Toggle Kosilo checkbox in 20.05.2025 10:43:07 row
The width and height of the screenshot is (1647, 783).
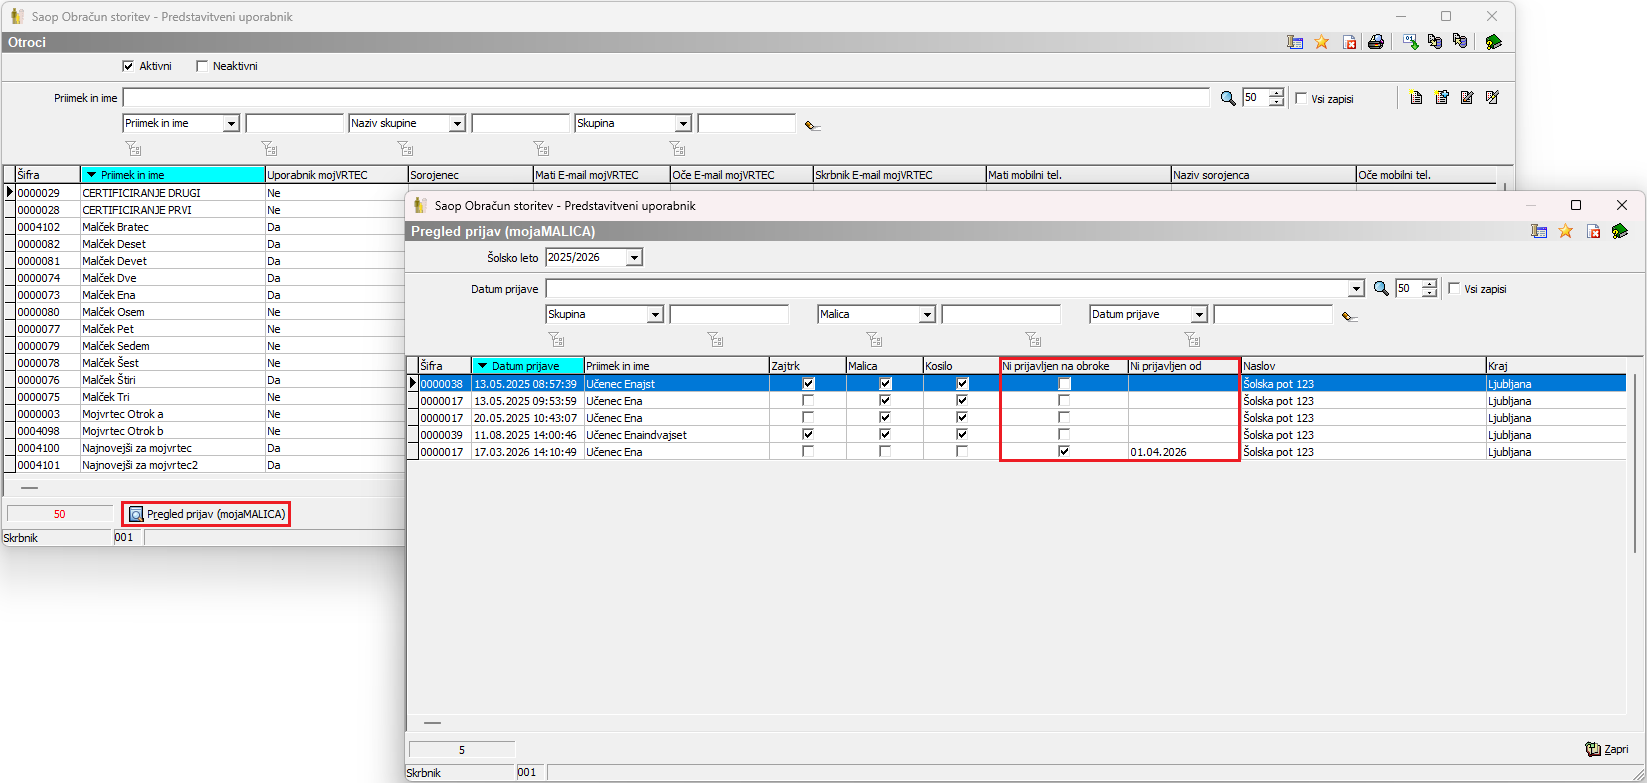click(x=962, y=418)
